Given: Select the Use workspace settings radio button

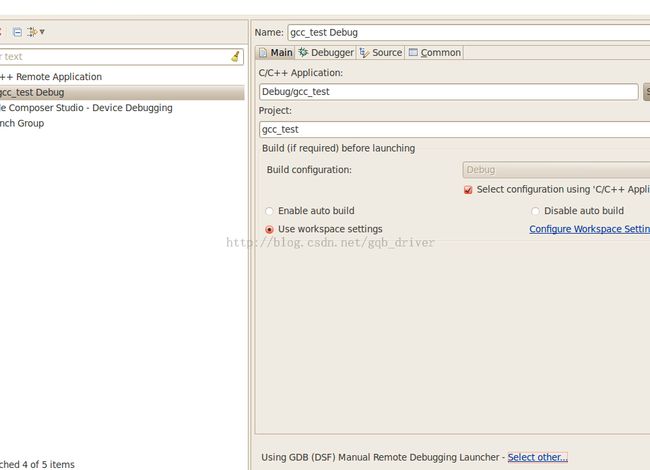Looking at the screenshot, I should tap(269, 229).
